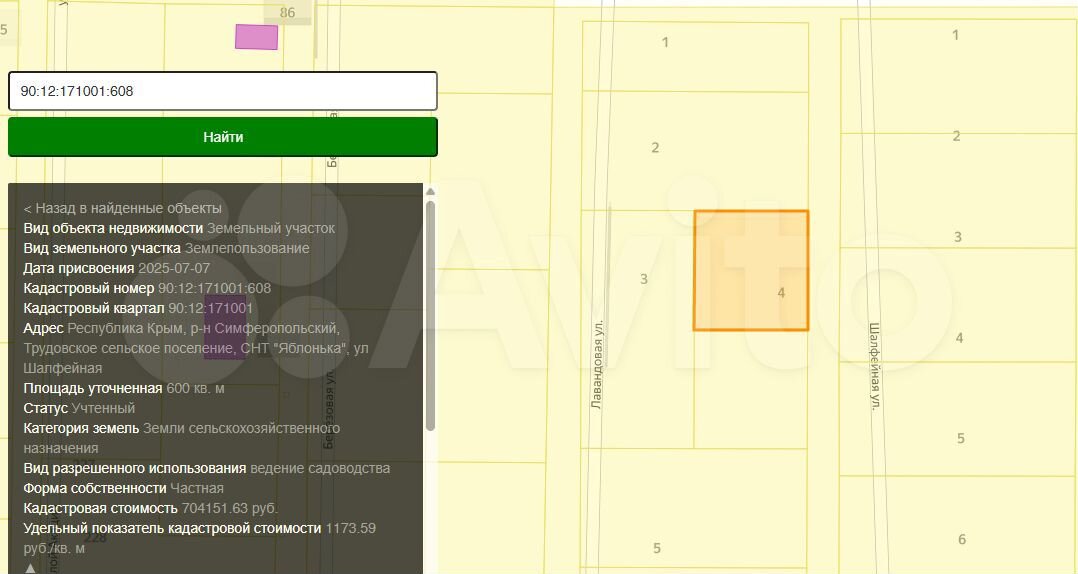Click Кадастровый номер 90:12:171001:608 in the panel
The width and height of the screenshot is (1078, 574).
click(x=147, y=288)
